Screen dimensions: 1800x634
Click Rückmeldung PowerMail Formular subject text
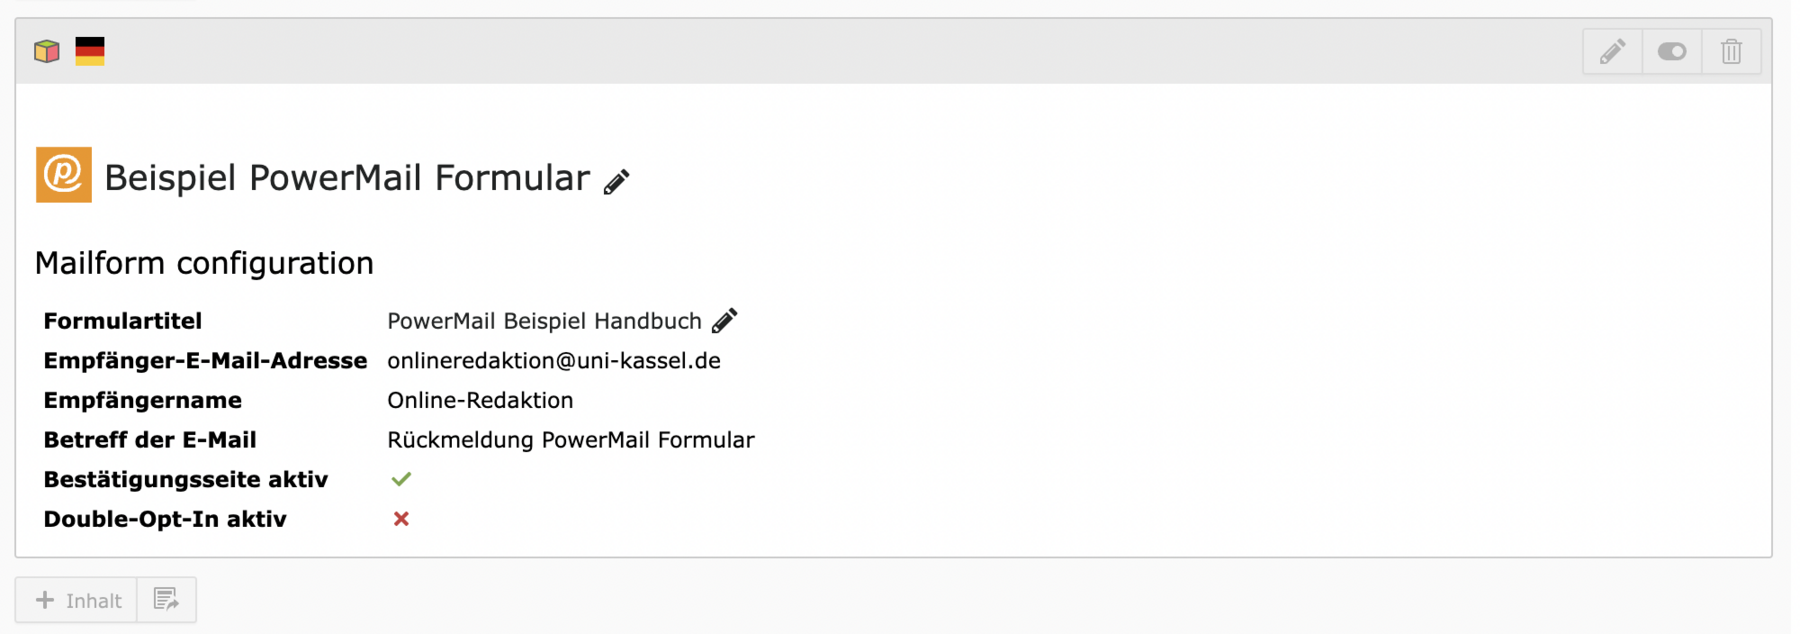tap(570, 440)
